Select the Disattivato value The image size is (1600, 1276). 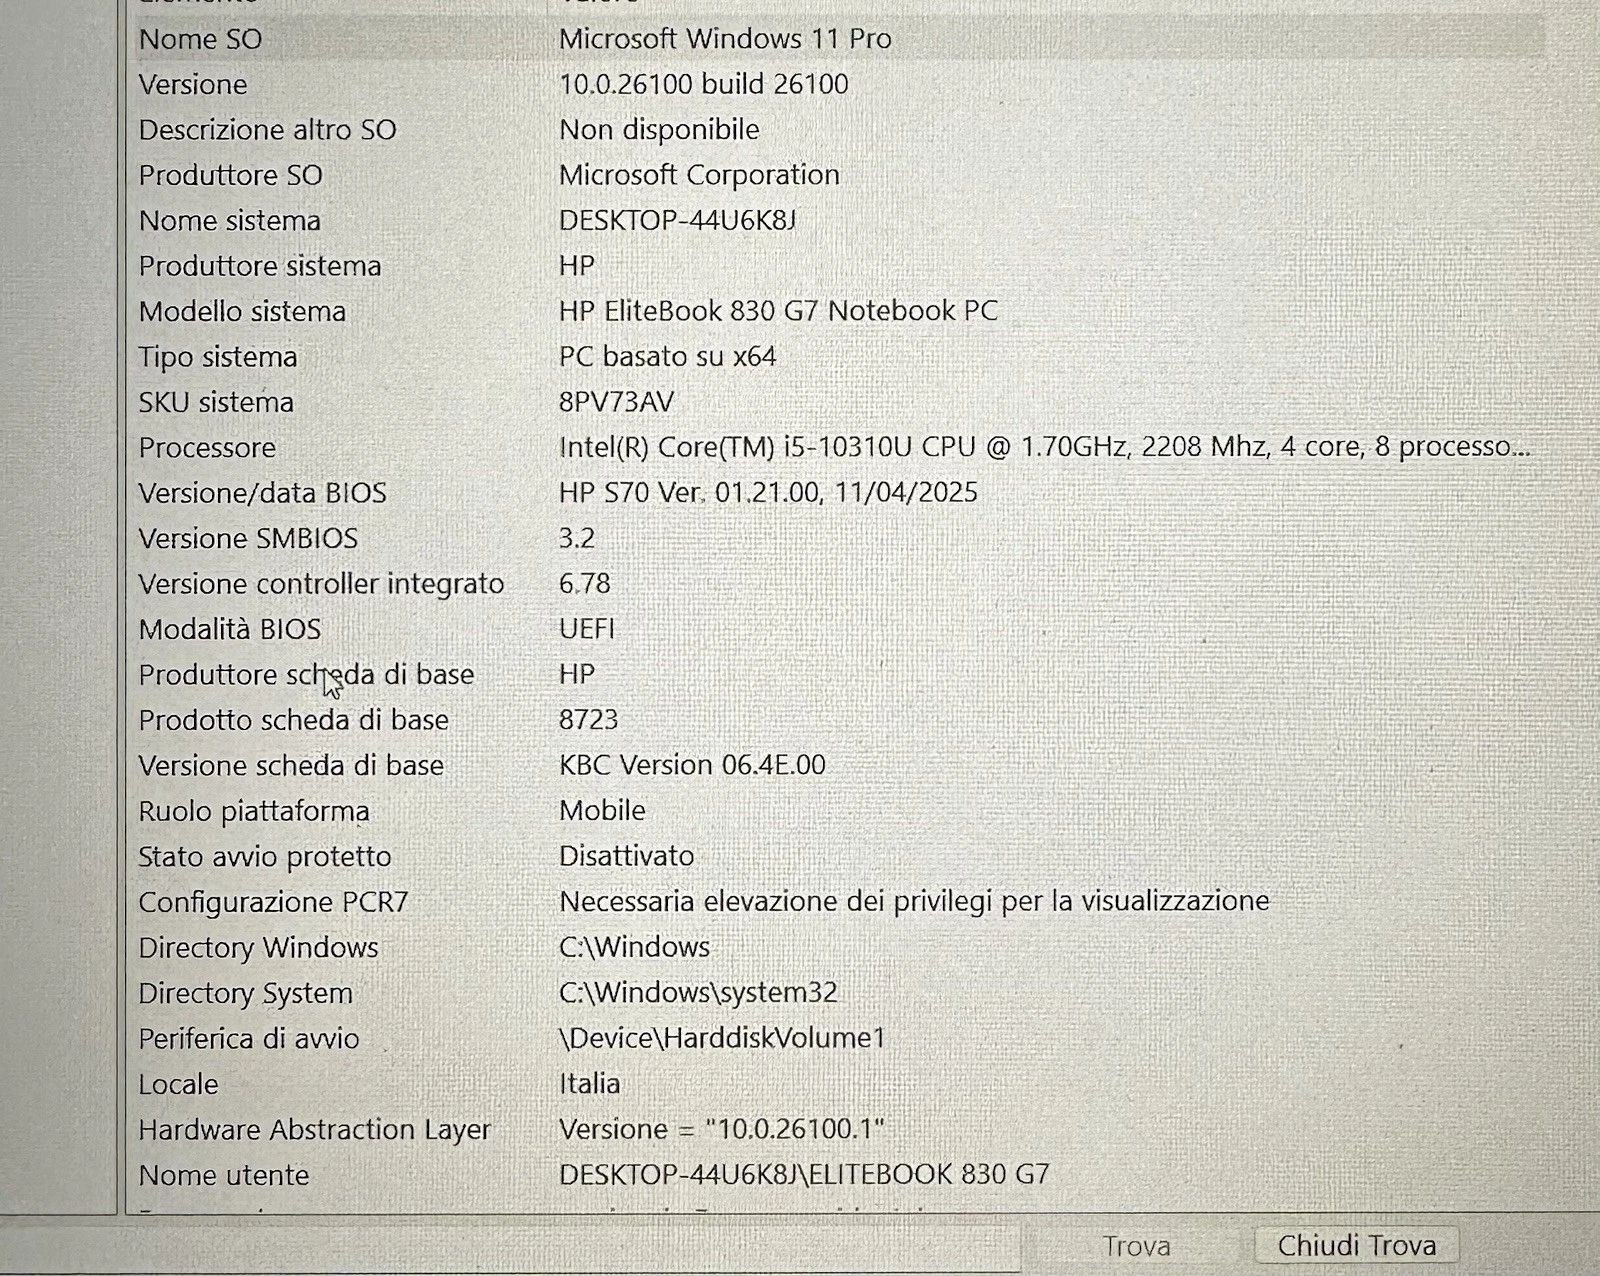click(x=626, y=857)
